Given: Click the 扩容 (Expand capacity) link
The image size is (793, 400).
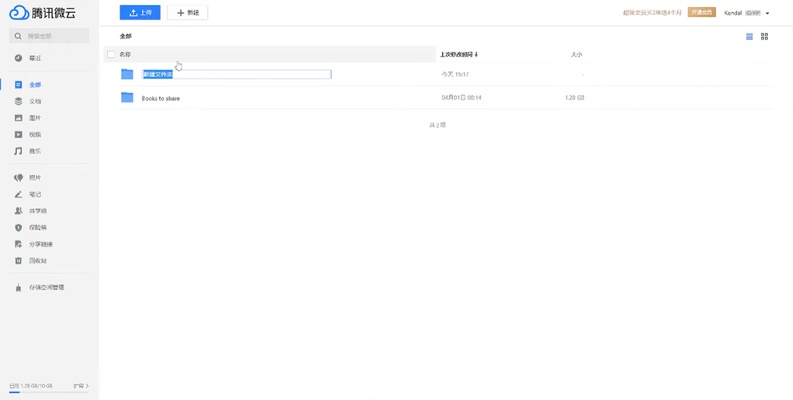Looking at the screenshot, I should (81, 386).
